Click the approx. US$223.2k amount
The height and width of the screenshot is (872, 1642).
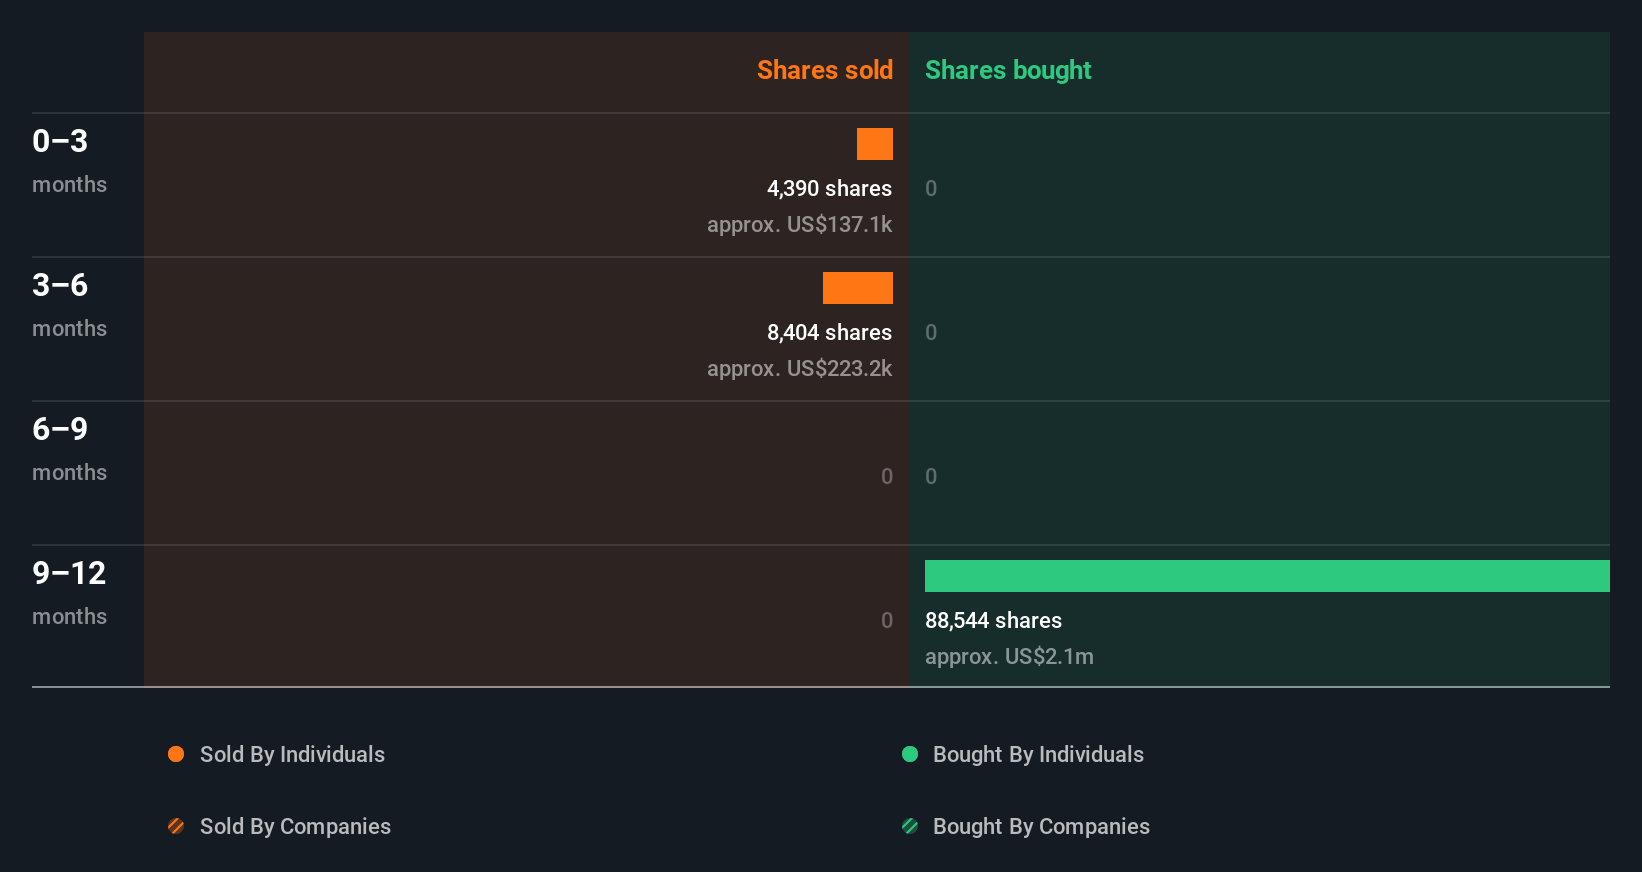coord(799,368)
